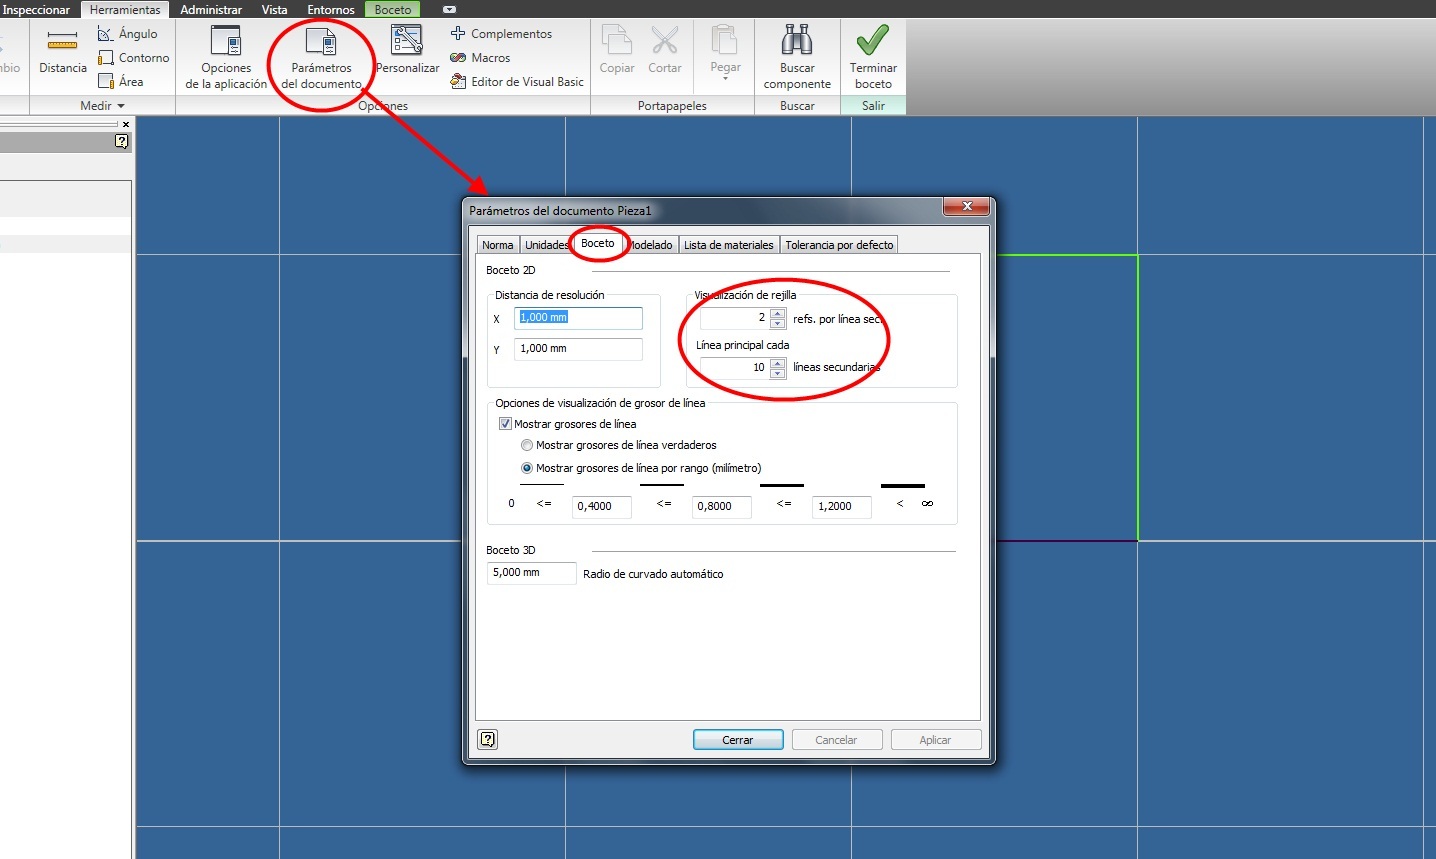Switch to the green Boceto ribbon tab

pyautogui.click(x=393, y=10)
